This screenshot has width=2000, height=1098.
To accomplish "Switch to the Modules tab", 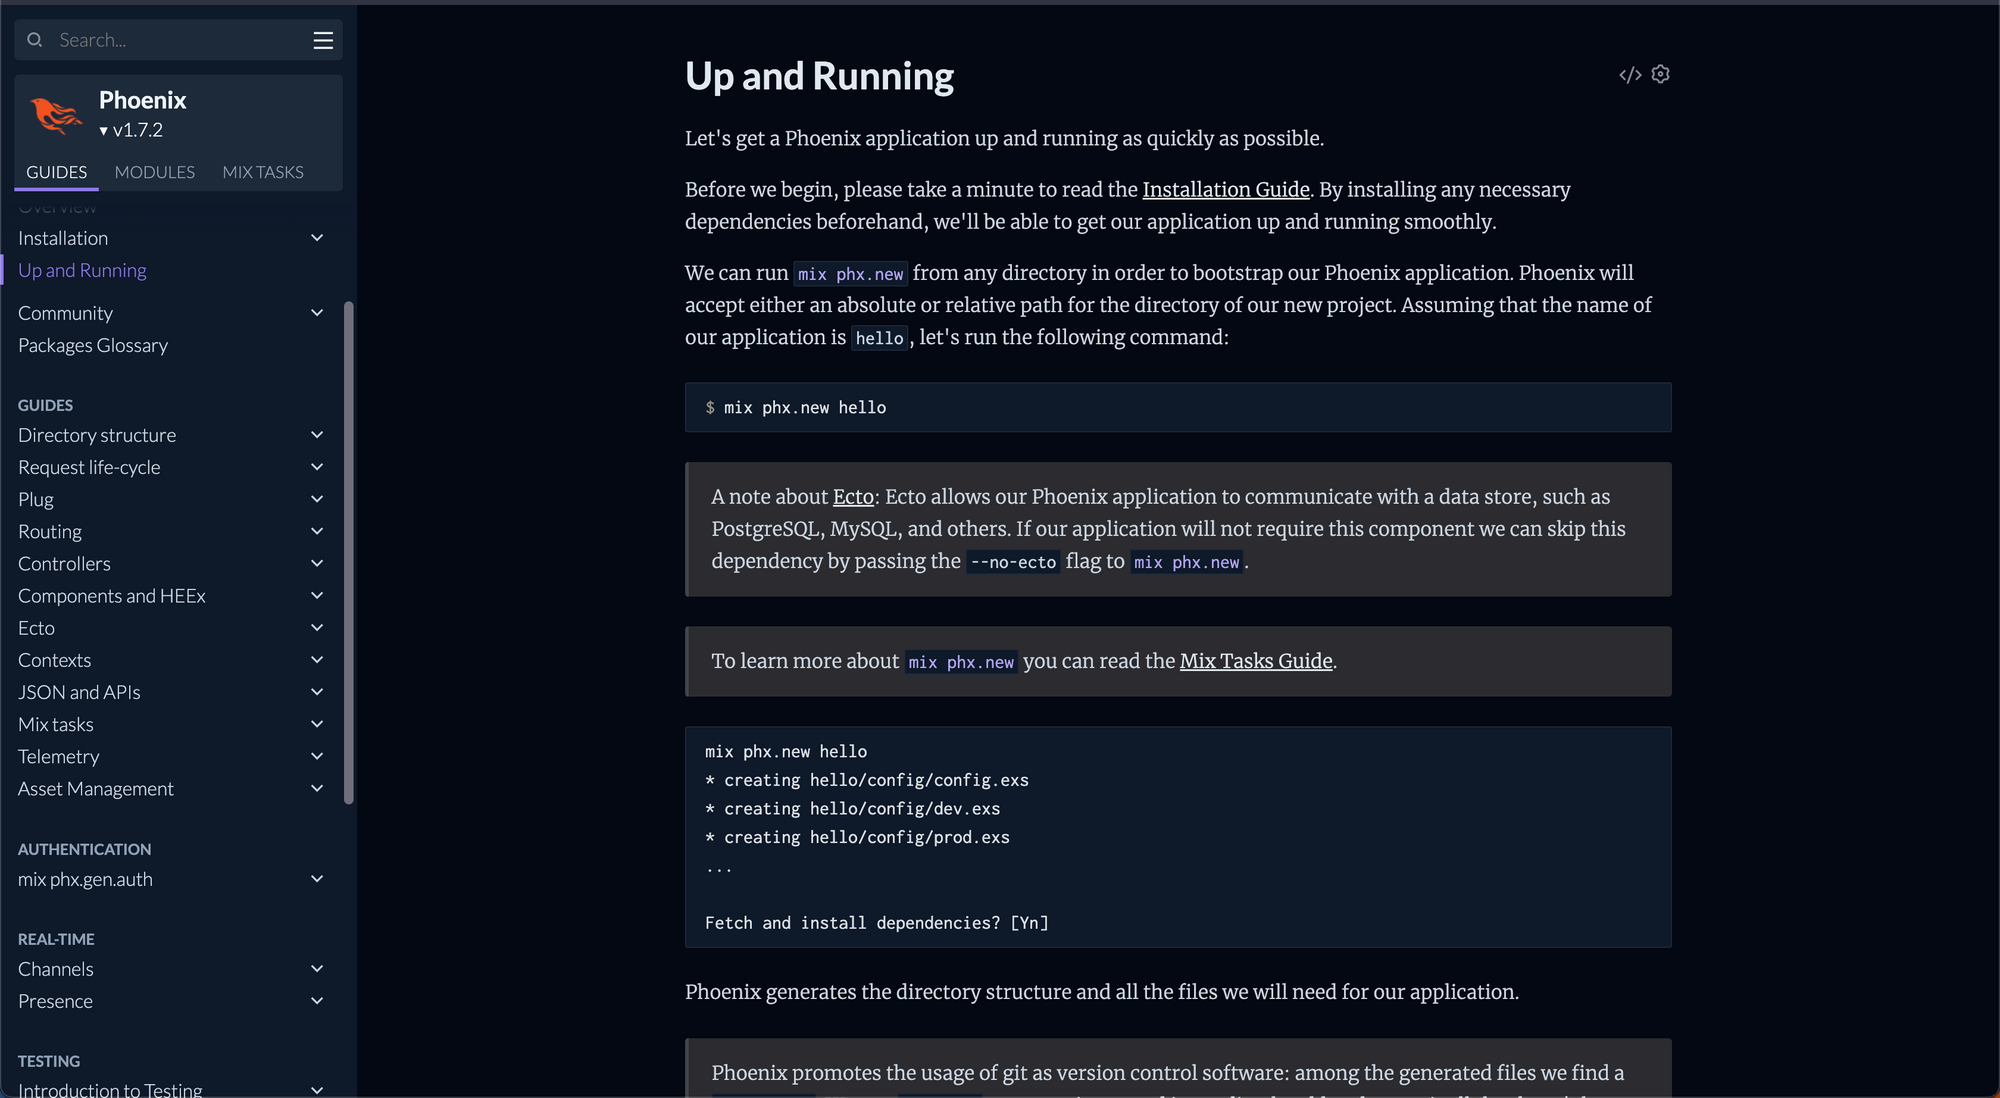I will click(x=155, y=172).
